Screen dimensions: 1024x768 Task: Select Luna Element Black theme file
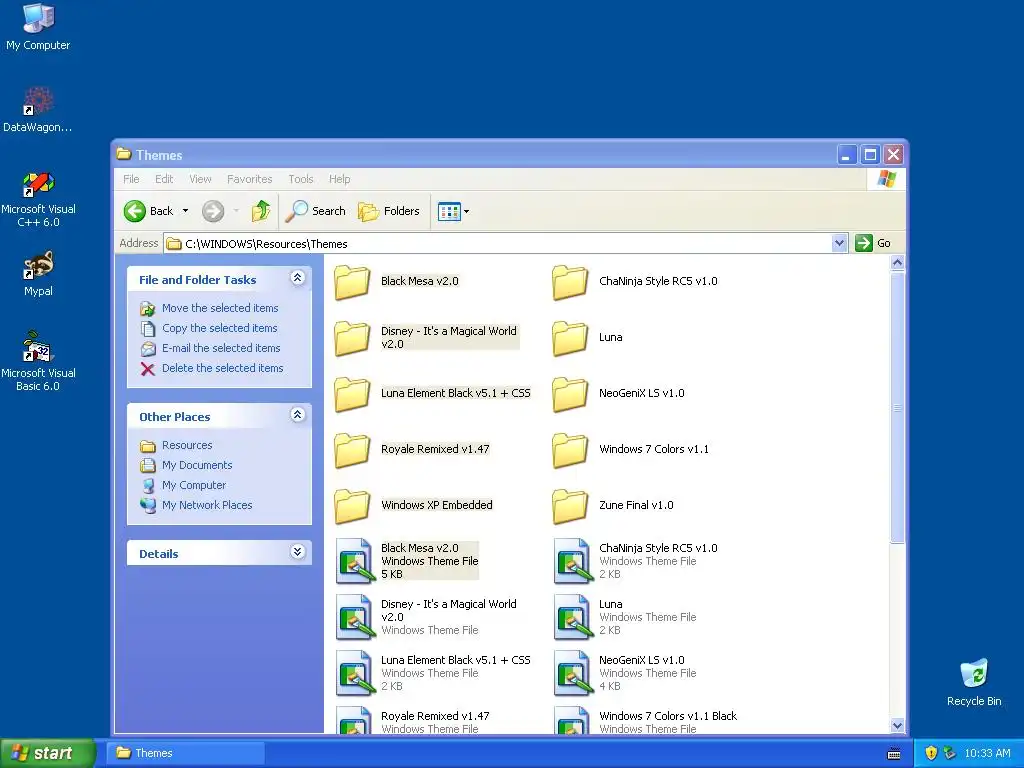433,673
